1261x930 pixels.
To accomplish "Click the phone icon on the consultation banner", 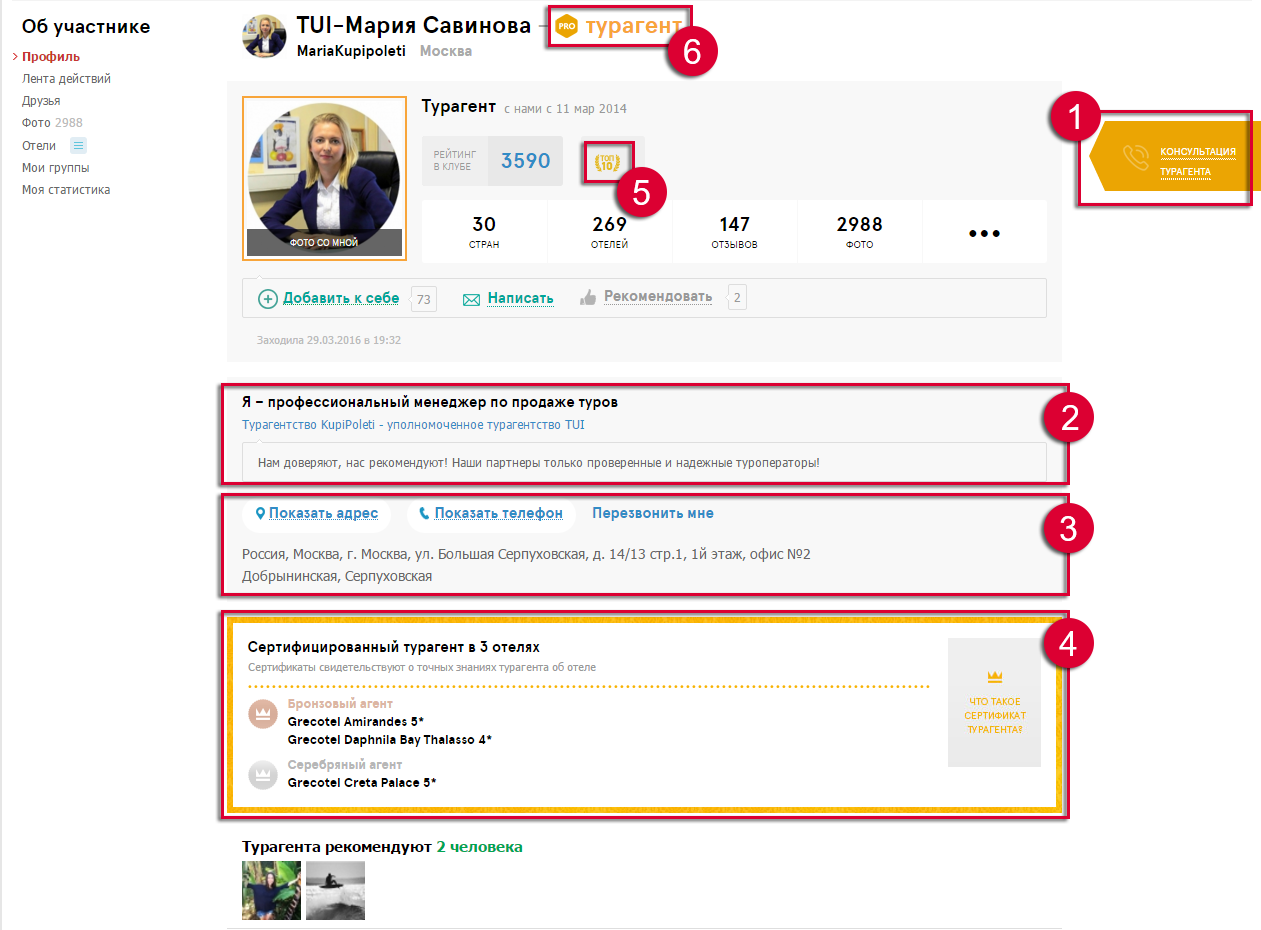I will point(1135,158).
